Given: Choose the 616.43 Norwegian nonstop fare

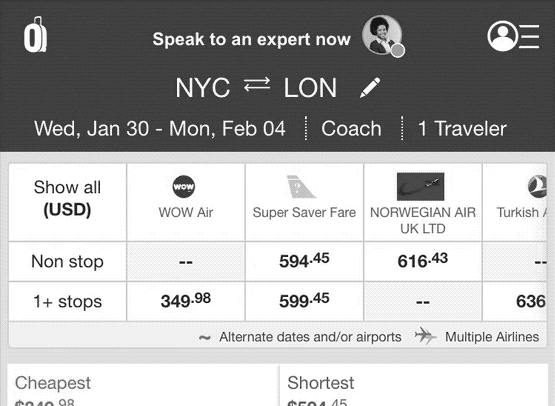Looking at the screenshot, I should pos(423,262).
